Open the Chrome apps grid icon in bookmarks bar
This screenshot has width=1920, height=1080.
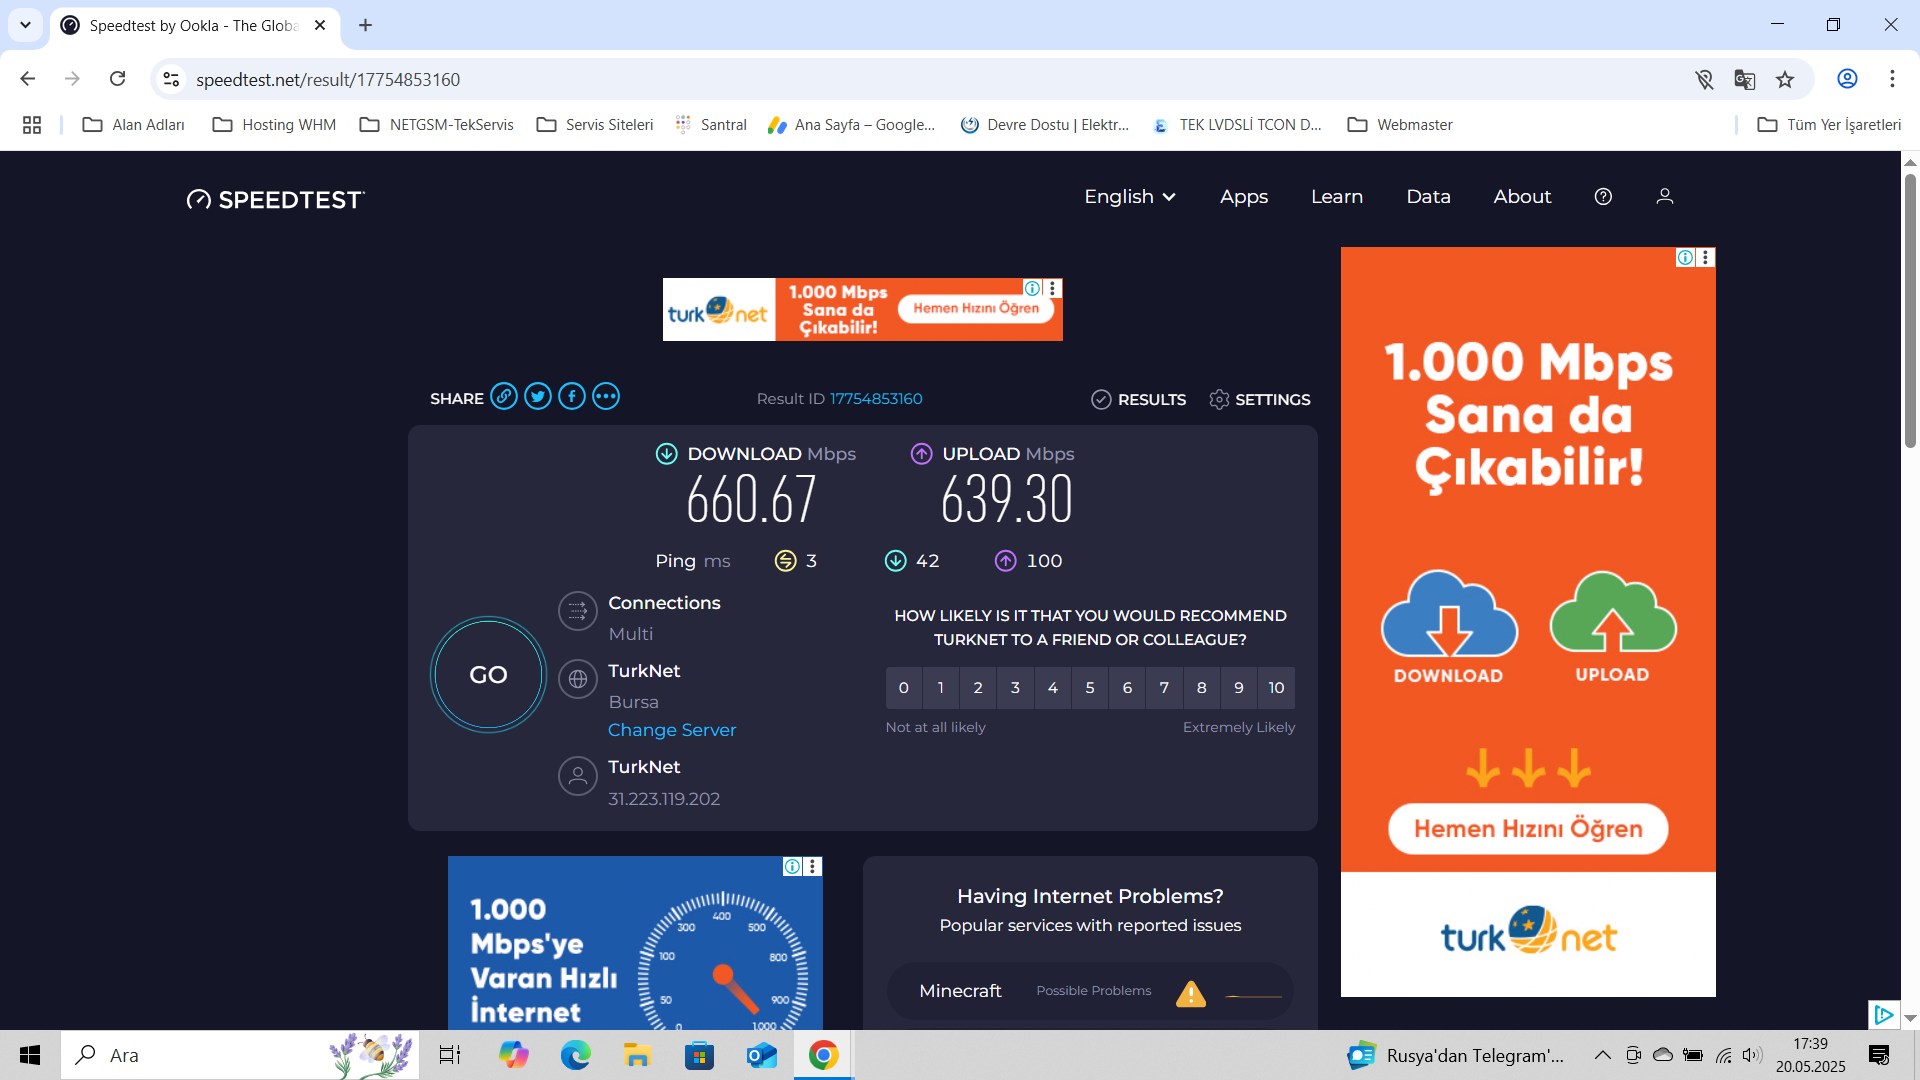pyautogui.click(x=32, y=125)
